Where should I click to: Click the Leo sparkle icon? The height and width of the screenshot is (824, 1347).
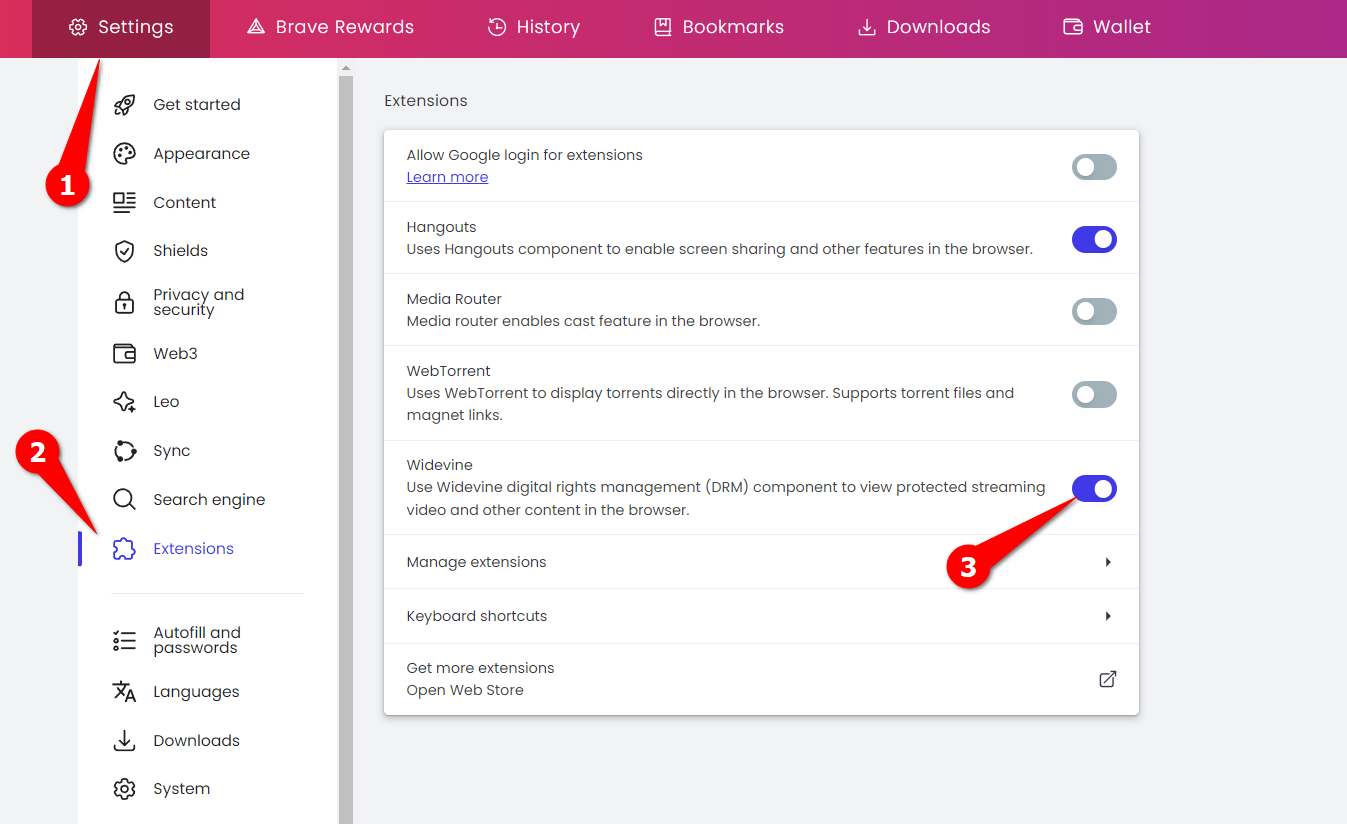click(x=124, y=402)
